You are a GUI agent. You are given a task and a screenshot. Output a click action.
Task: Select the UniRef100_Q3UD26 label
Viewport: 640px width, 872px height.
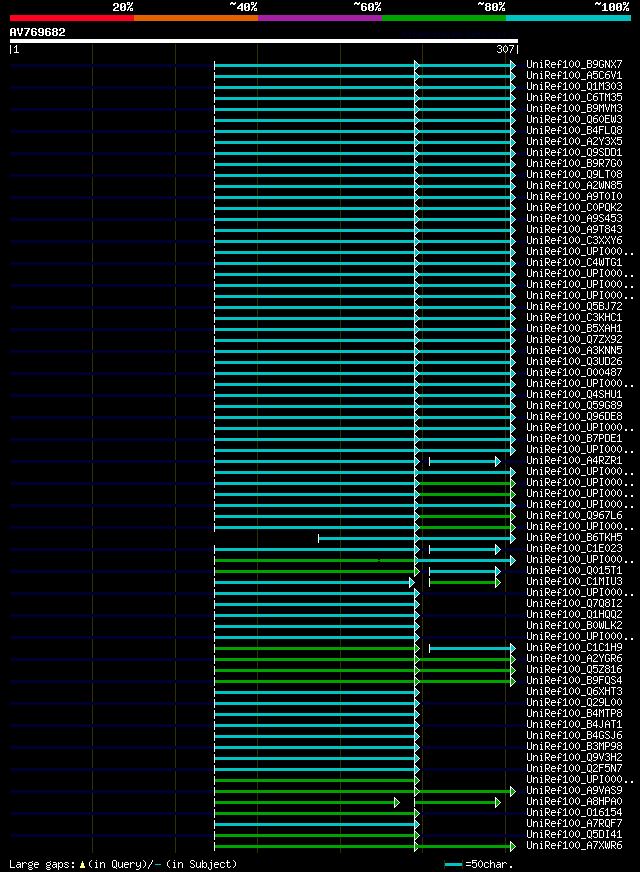[574, 361]
